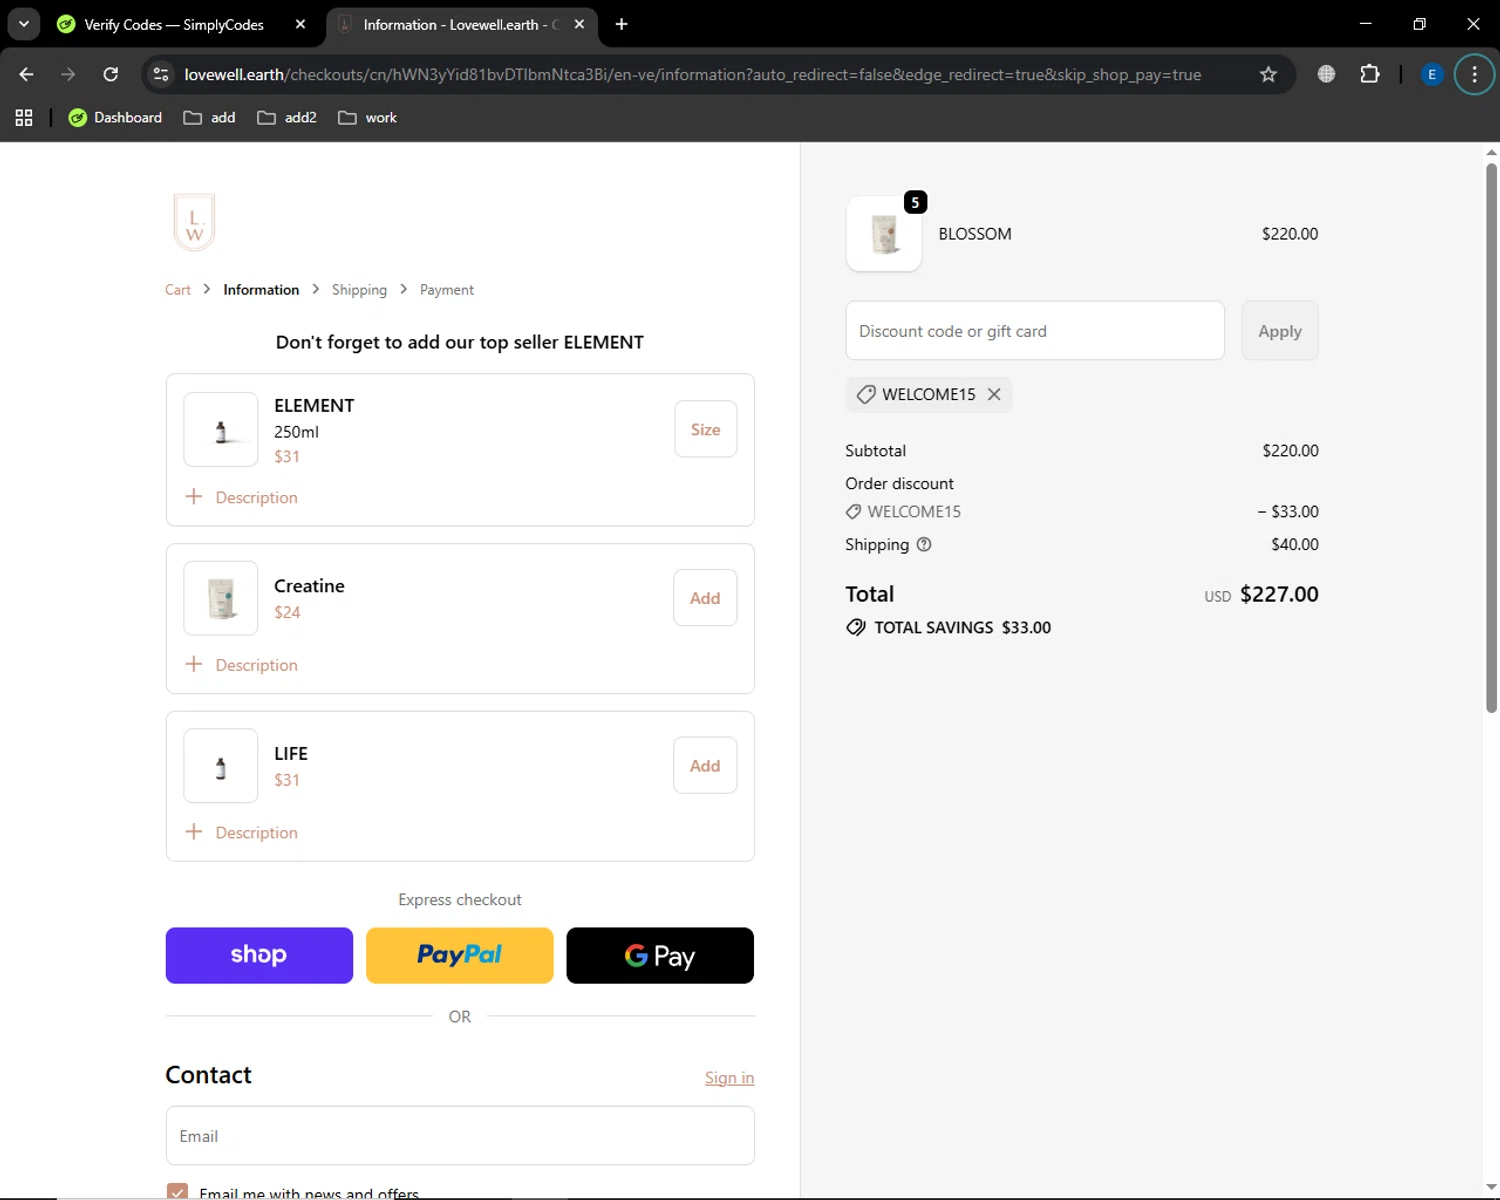The height and width of the screenshot is (1200, 1500).
Task: Open Chrome three-dot menu
Action: pos(1474,74)
